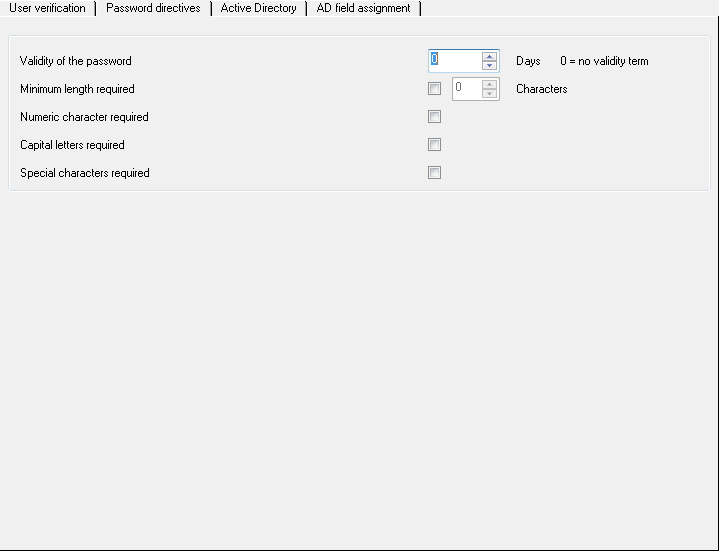Go to the AD field assignment tab
Screen dimensions: 719x551
point(363,8)
